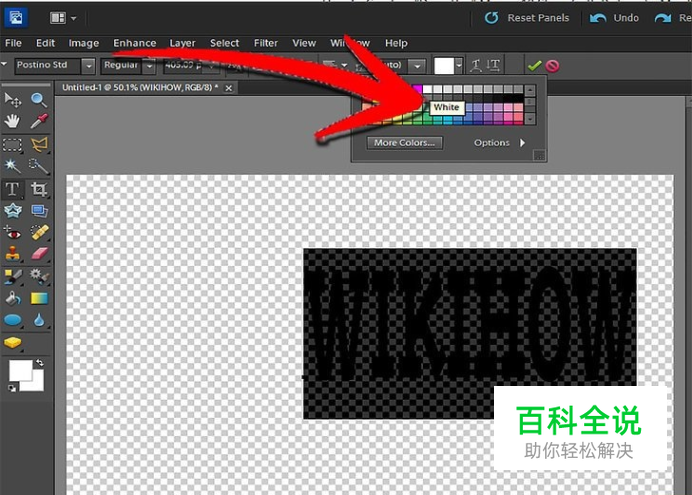Select the Paint Bucket tool
This screenshot has width=692, height=495.
[x=12, y=299]
